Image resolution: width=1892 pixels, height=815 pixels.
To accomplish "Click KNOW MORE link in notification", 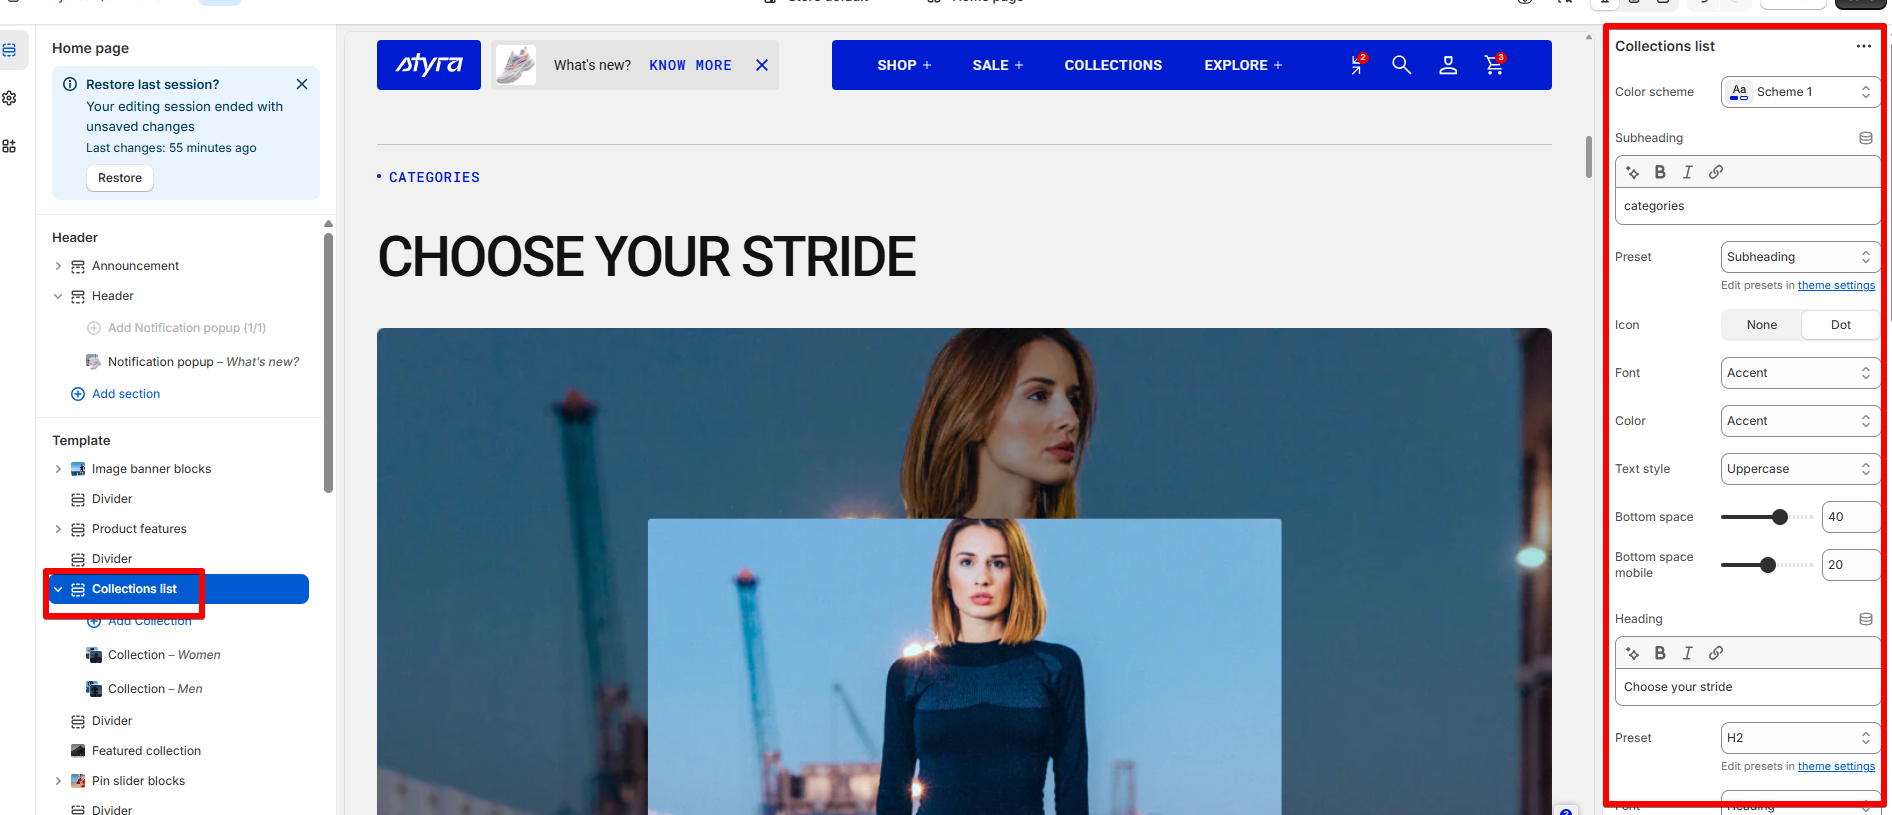I will click(690, 65).
